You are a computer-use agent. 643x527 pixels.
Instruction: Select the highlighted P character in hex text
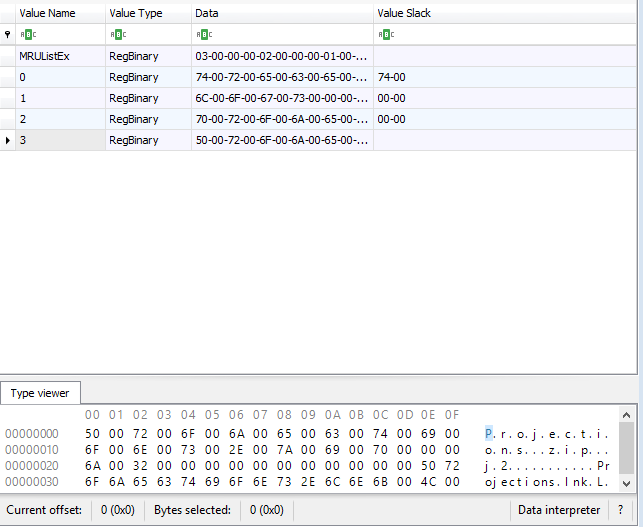[489, 433]
